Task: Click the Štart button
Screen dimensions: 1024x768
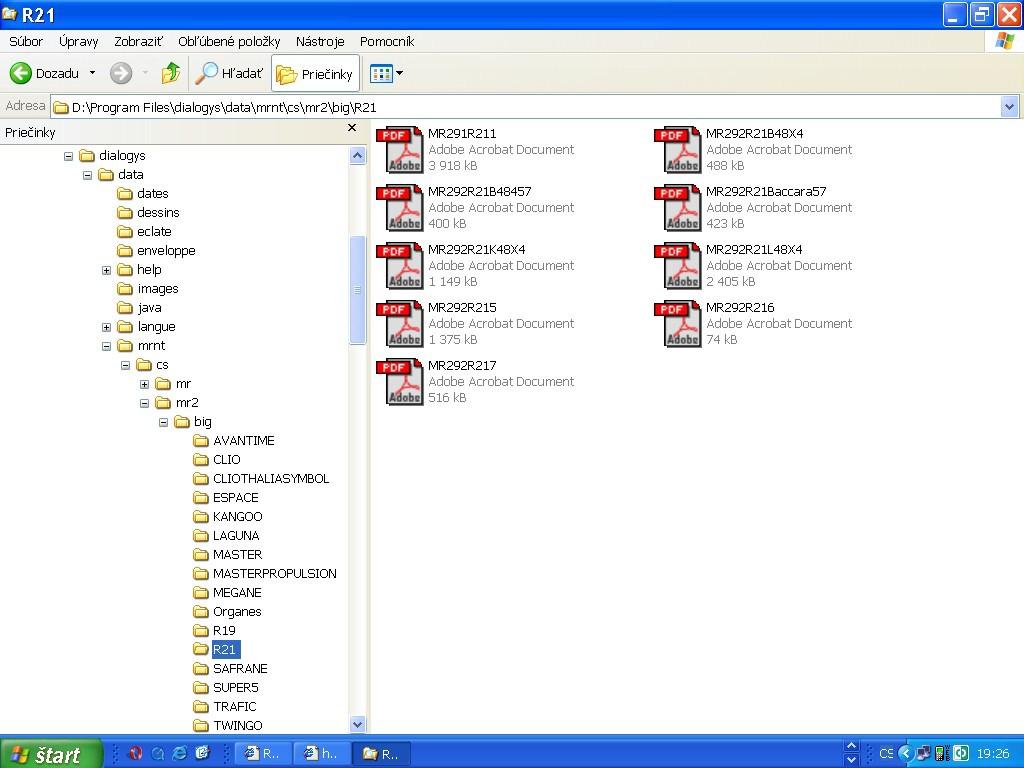Action: pos(50,753)
